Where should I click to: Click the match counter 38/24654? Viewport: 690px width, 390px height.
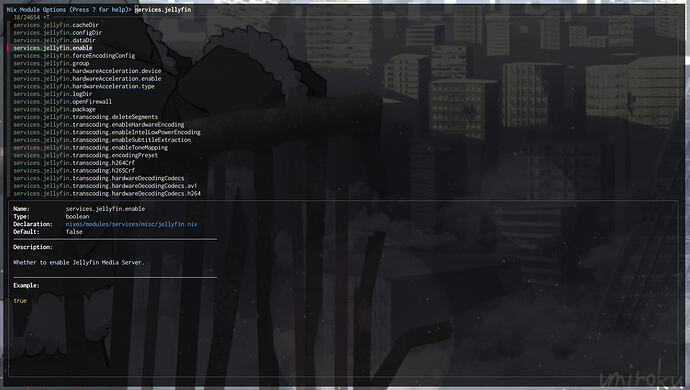point(26,18)
